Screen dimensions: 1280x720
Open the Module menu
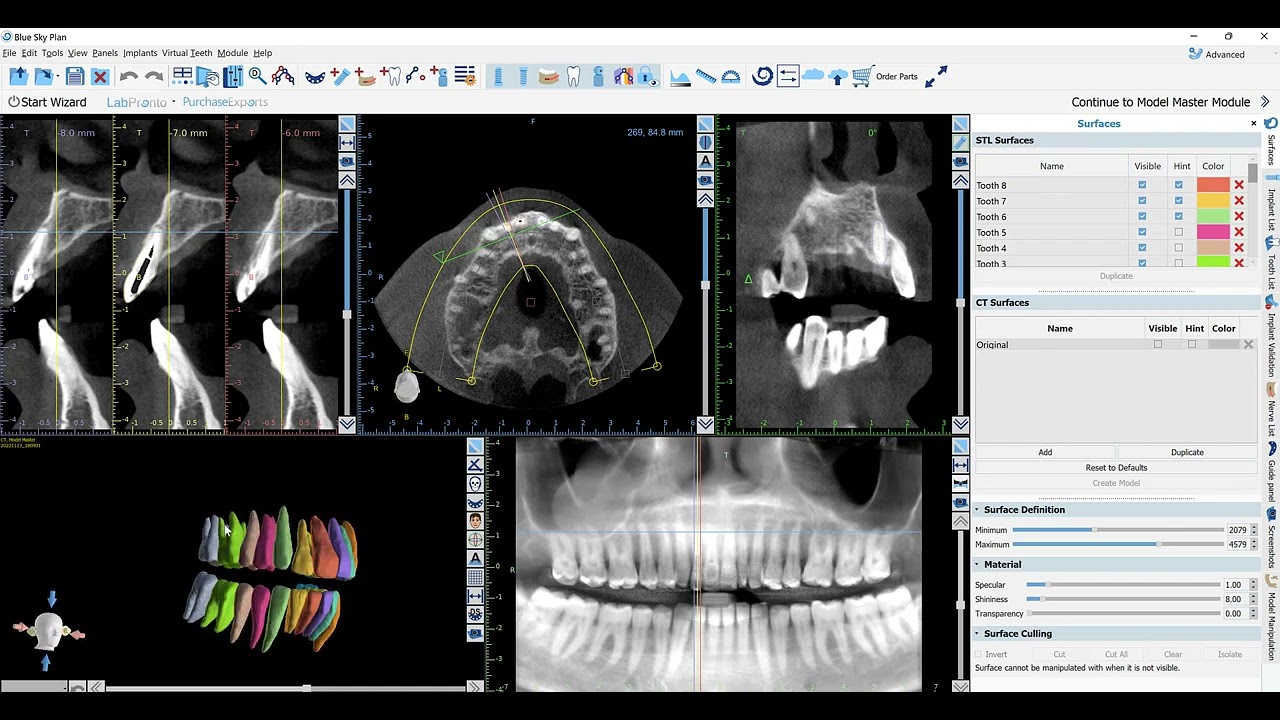click(232, 53)
